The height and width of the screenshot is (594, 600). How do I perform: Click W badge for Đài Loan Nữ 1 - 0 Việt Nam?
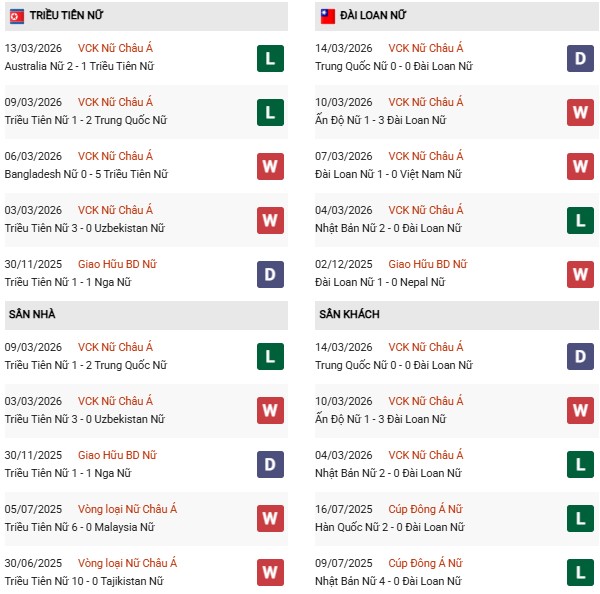click(x=581, y=166)
